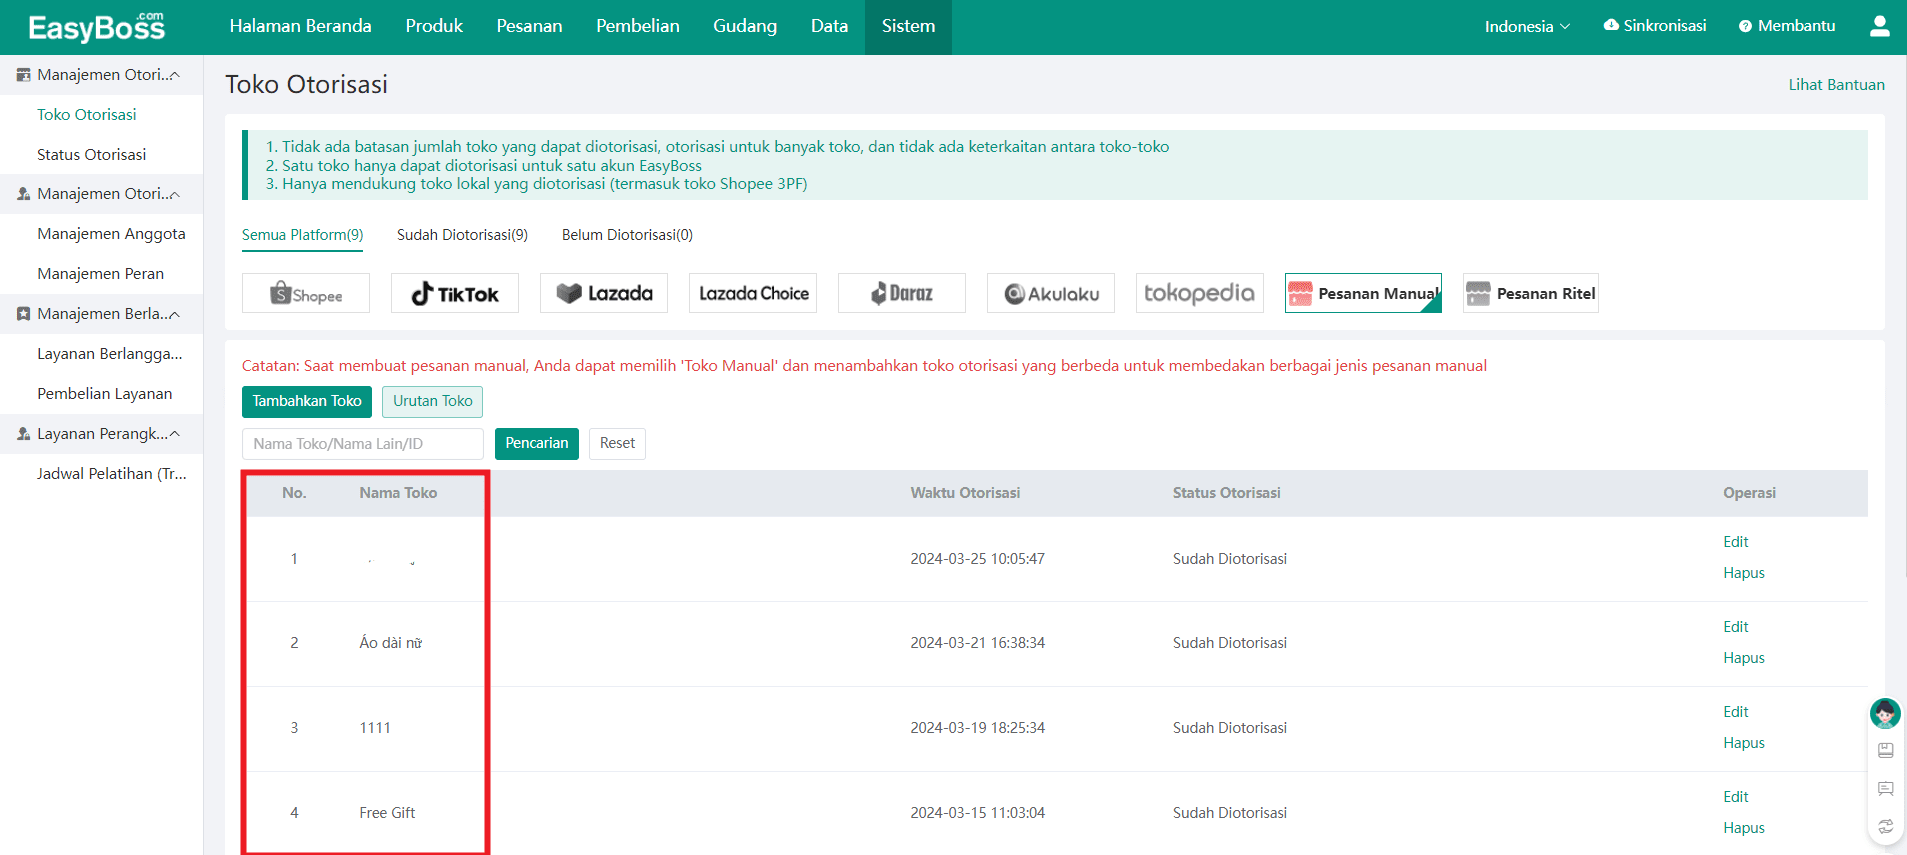This screenshot has width=1907, height=855.
Task: Click the Áo dài nữ store name
Action: [391, 643]
